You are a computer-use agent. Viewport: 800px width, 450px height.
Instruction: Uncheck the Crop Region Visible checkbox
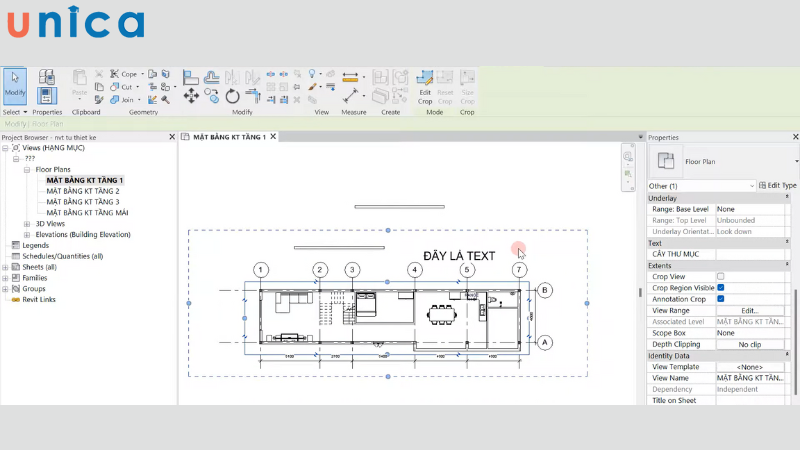tap(720, 288)
